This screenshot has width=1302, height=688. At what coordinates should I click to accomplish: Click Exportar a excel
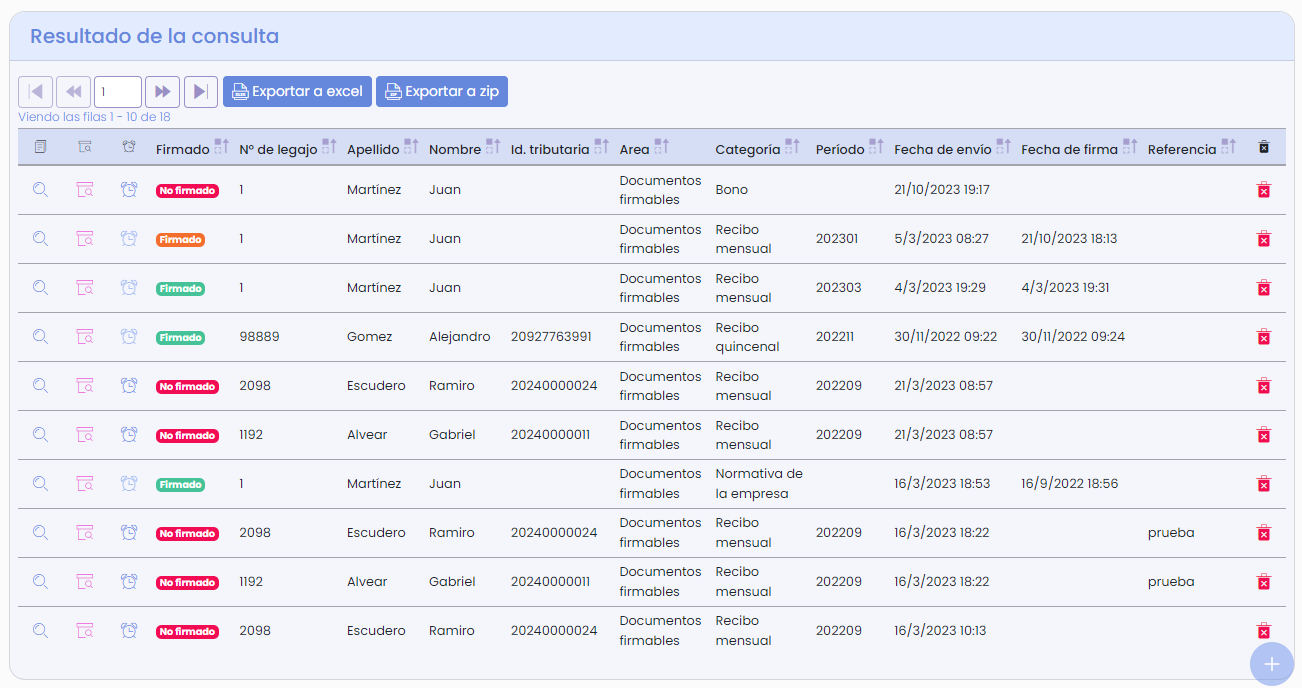click(297, 91)
